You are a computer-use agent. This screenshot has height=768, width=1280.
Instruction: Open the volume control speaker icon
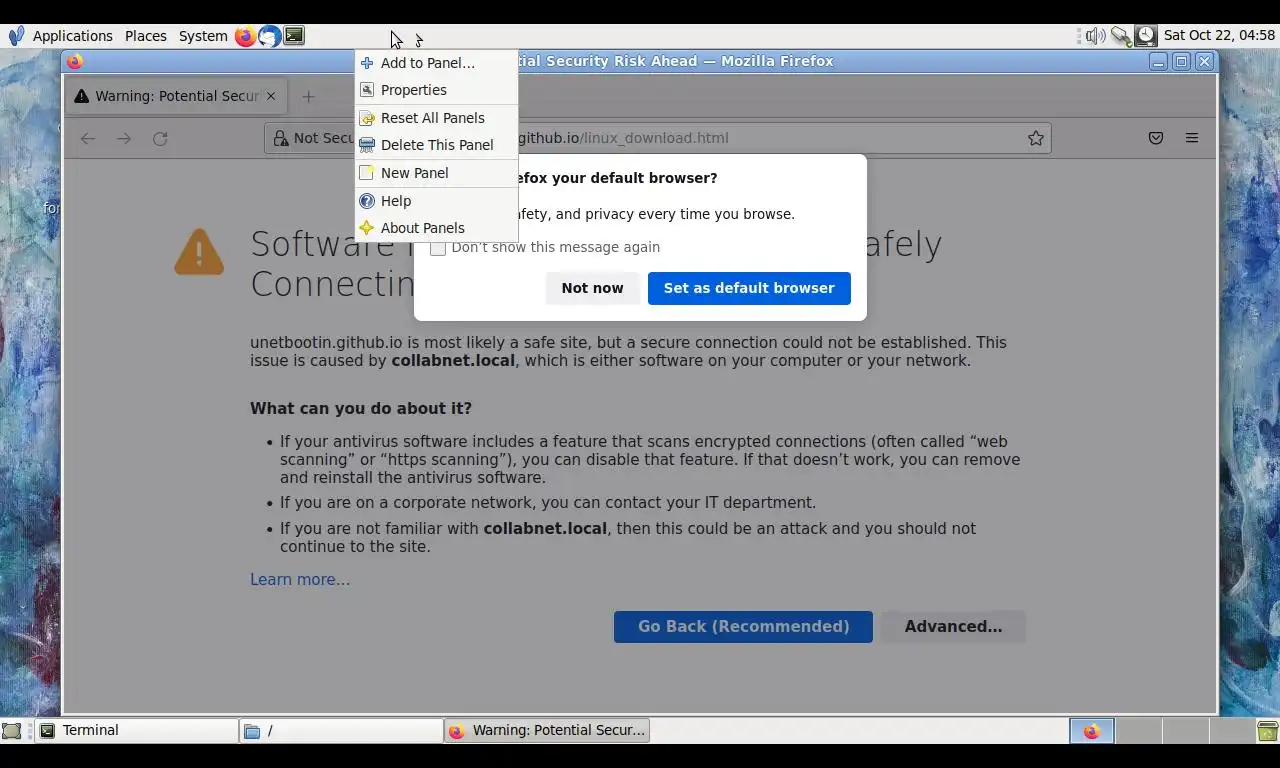[x=1096, y=36]
